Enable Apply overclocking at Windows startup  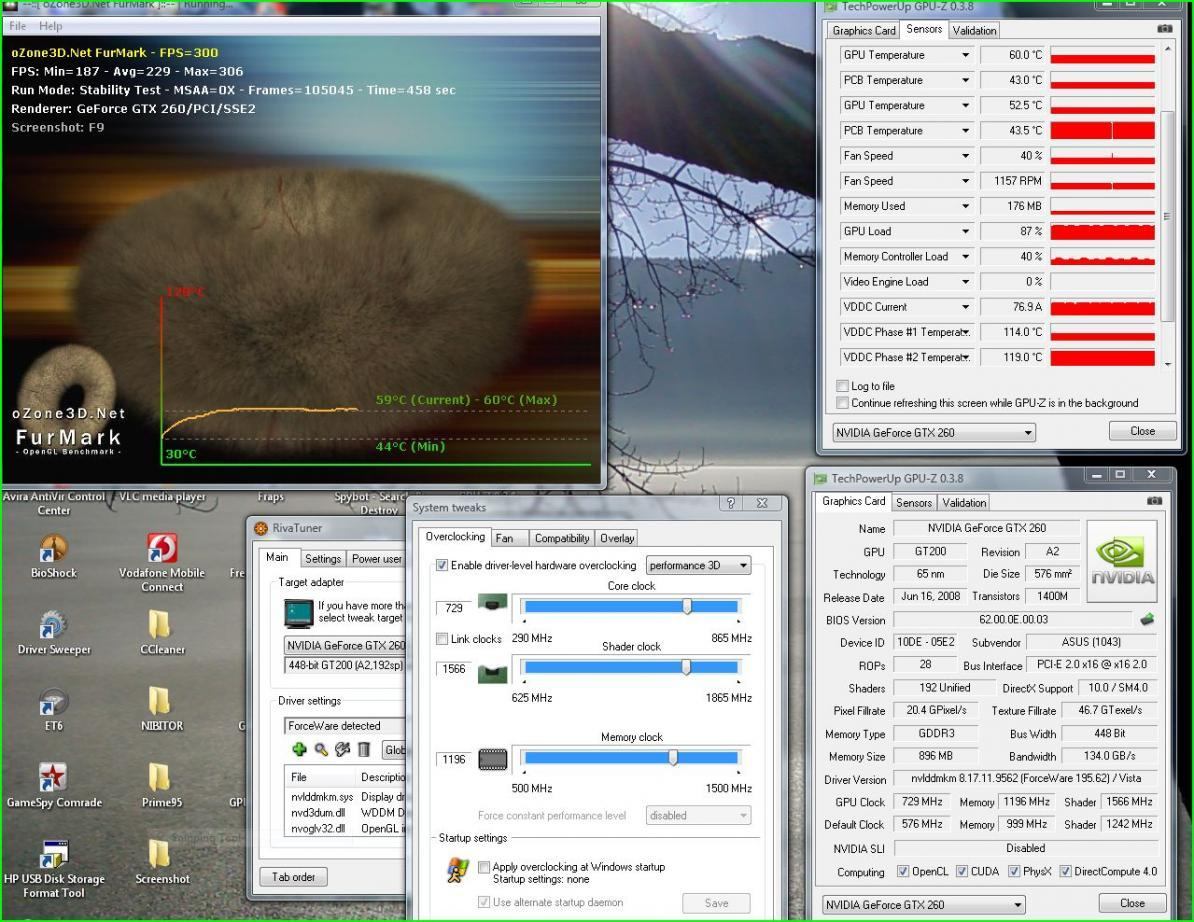484,866
